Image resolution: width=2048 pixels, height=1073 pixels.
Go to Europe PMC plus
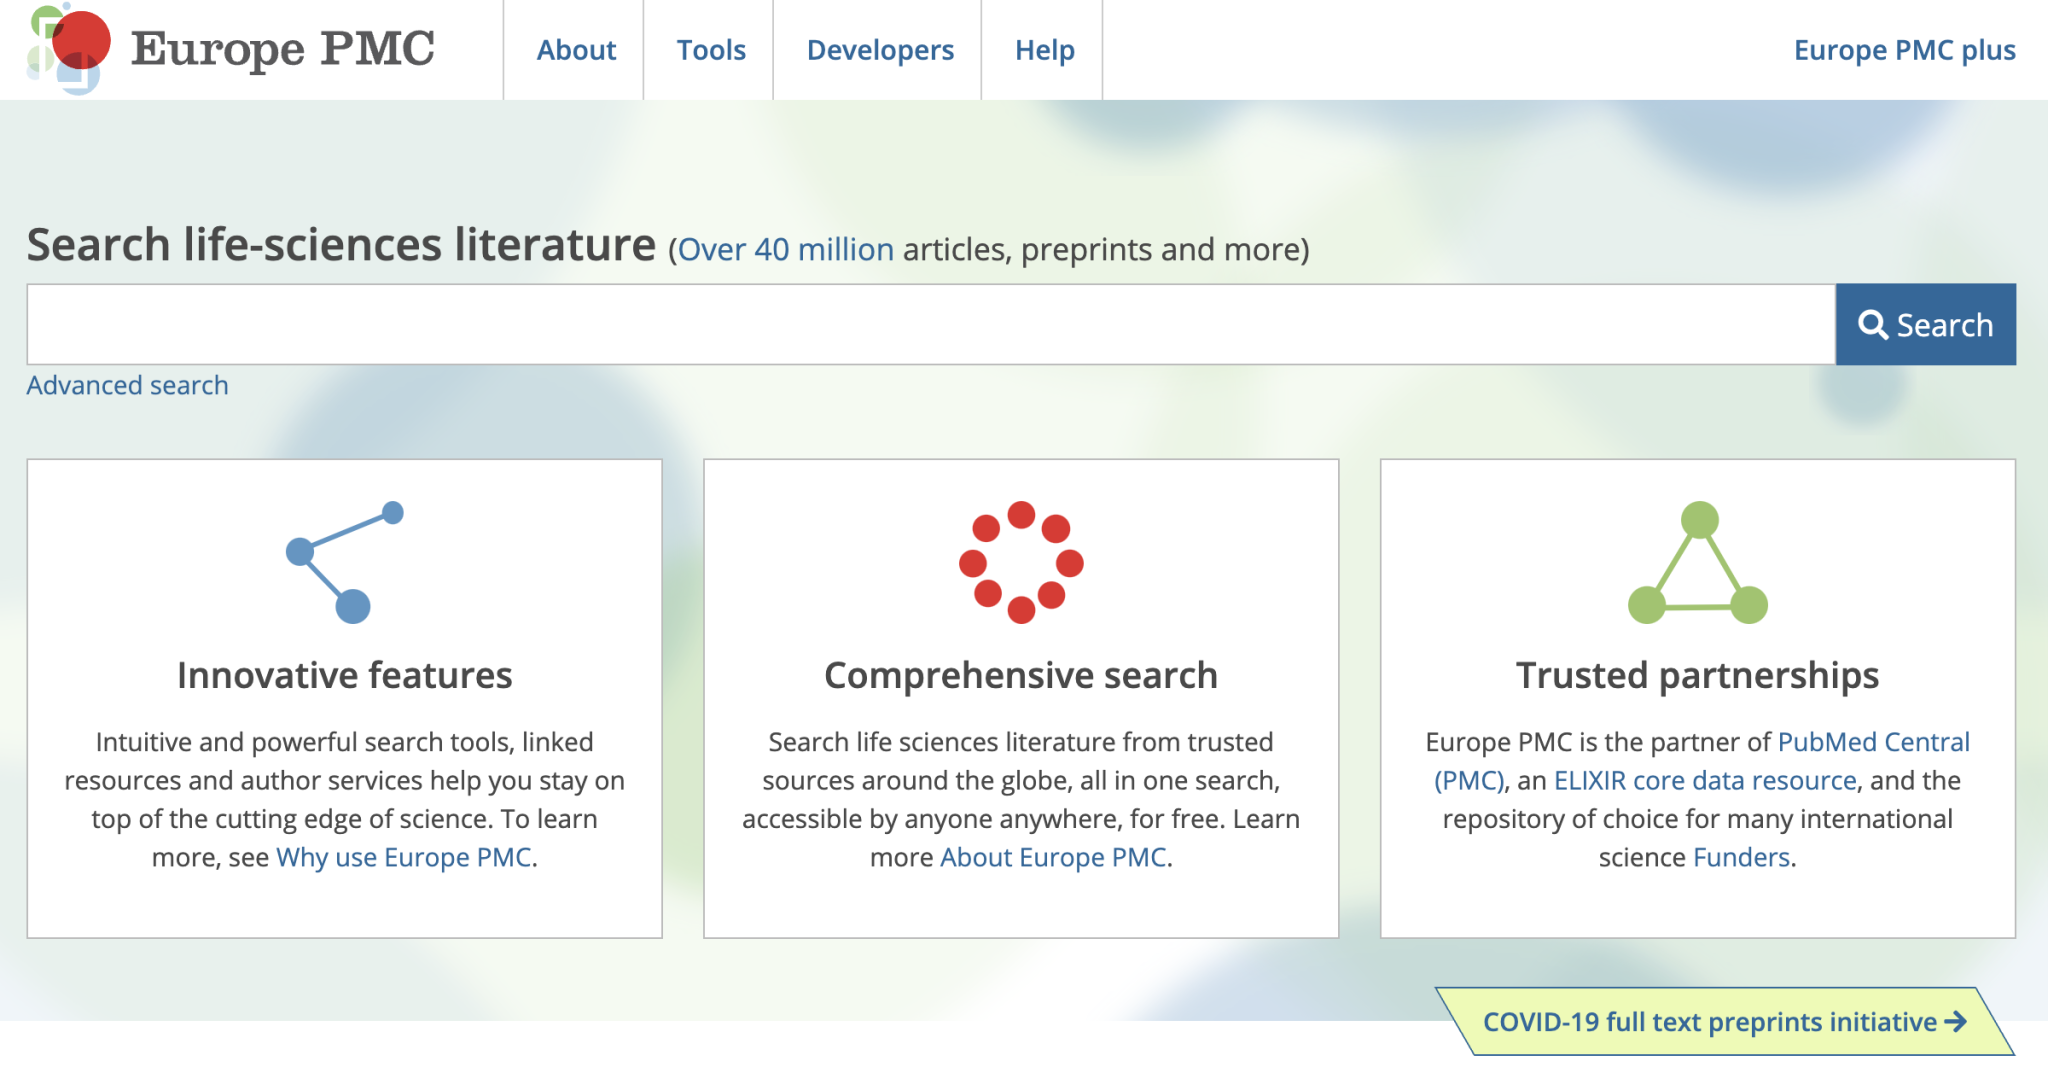pyautogui.click(x=1904, y=50)
